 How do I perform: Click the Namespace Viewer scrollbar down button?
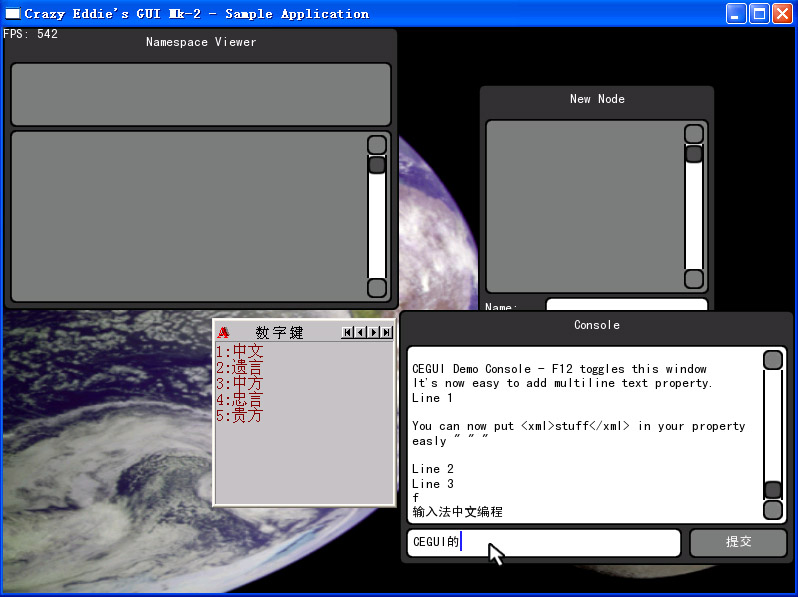click(x=377, y=288)
